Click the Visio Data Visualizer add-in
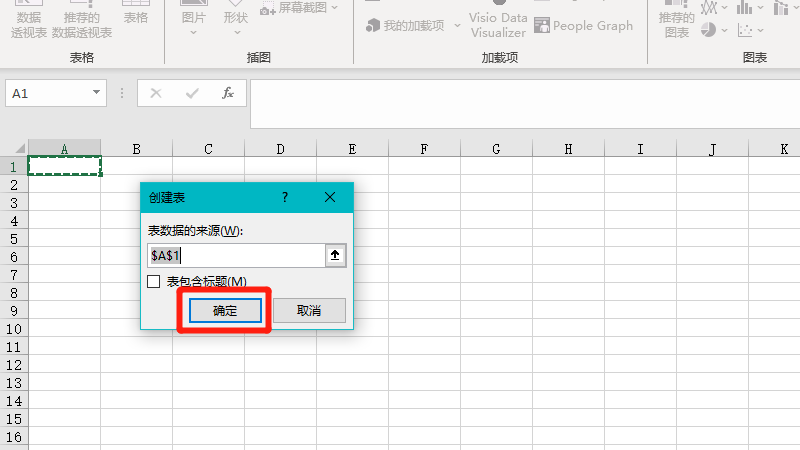 tap(498, 24)
